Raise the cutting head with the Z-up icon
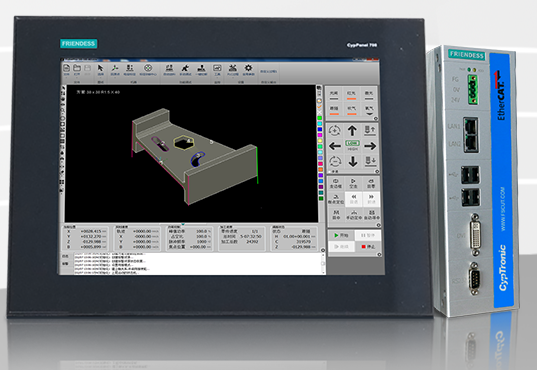Image resolution: width=537 pixels, height=370 pixels. 370,131
